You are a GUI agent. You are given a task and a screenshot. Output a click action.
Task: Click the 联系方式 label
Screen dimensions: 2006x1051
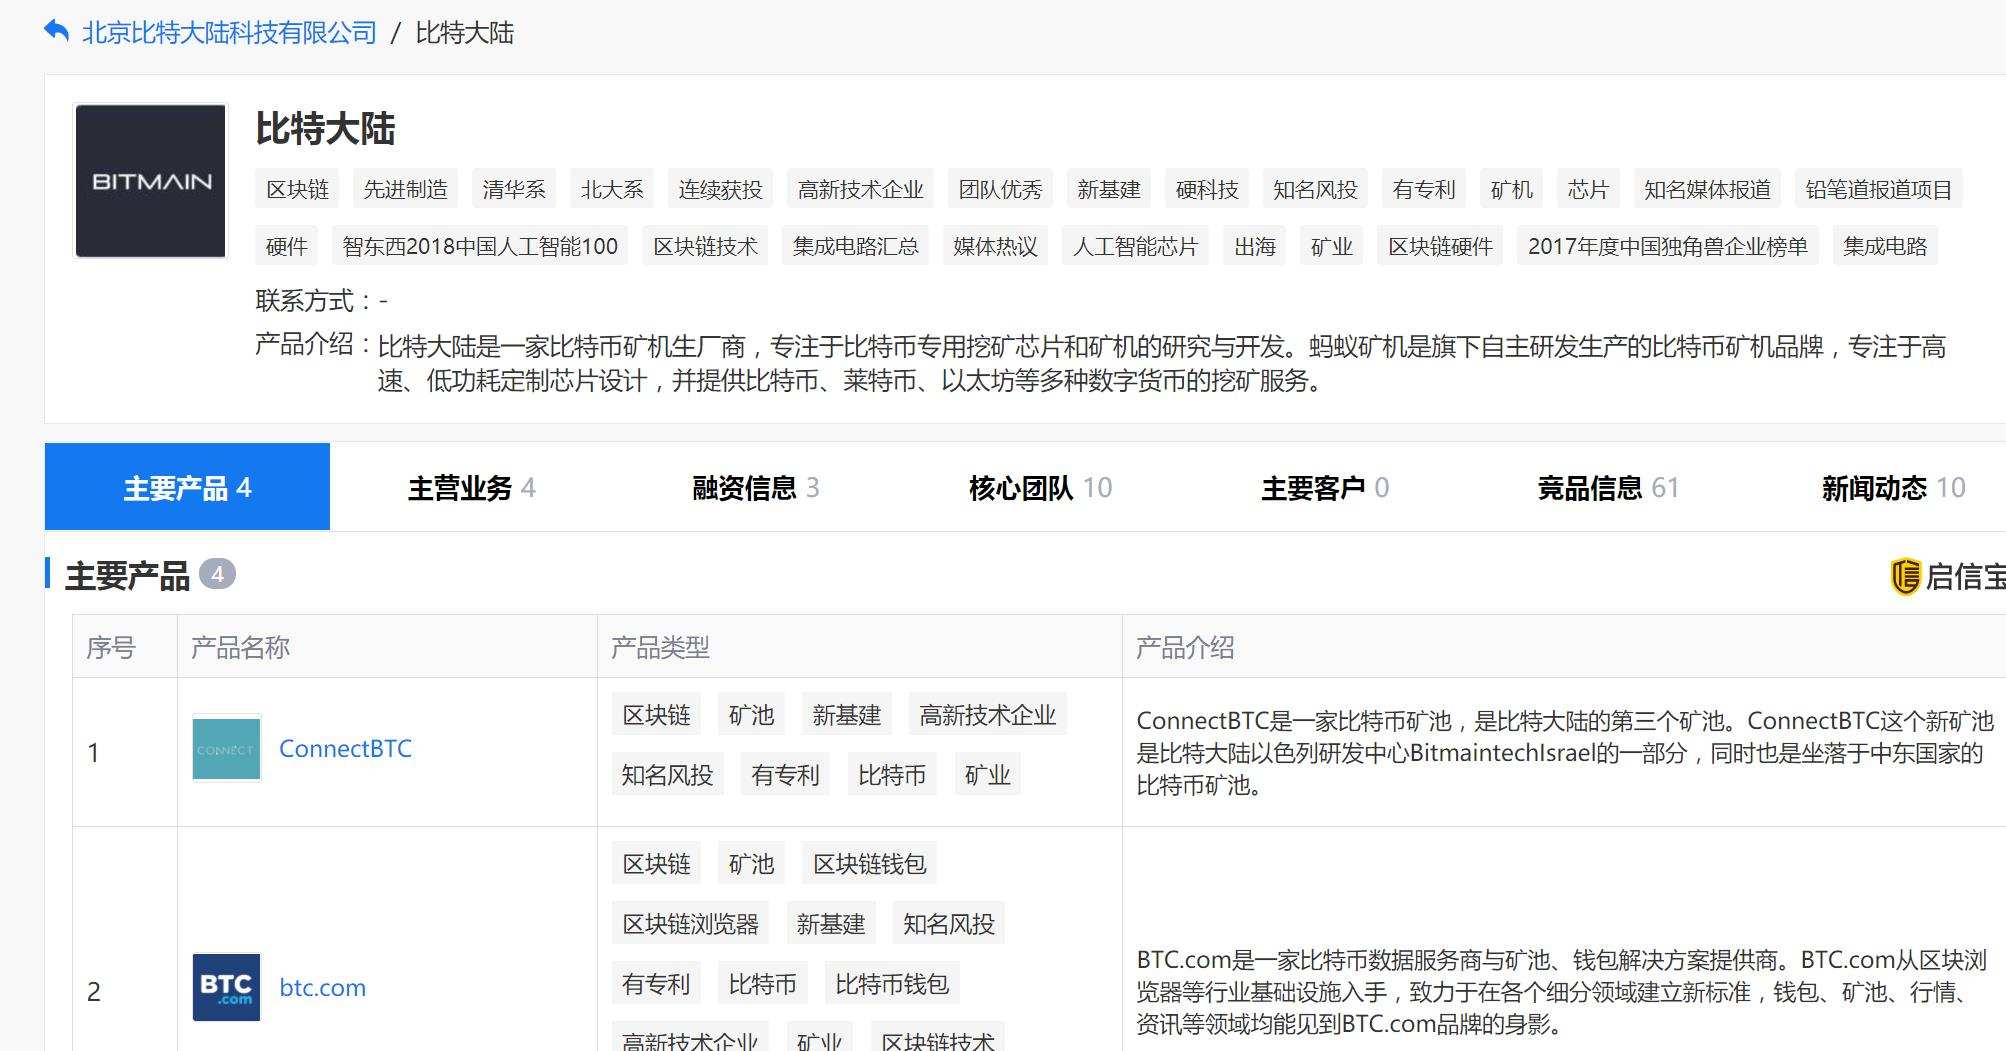click(314, 300)
